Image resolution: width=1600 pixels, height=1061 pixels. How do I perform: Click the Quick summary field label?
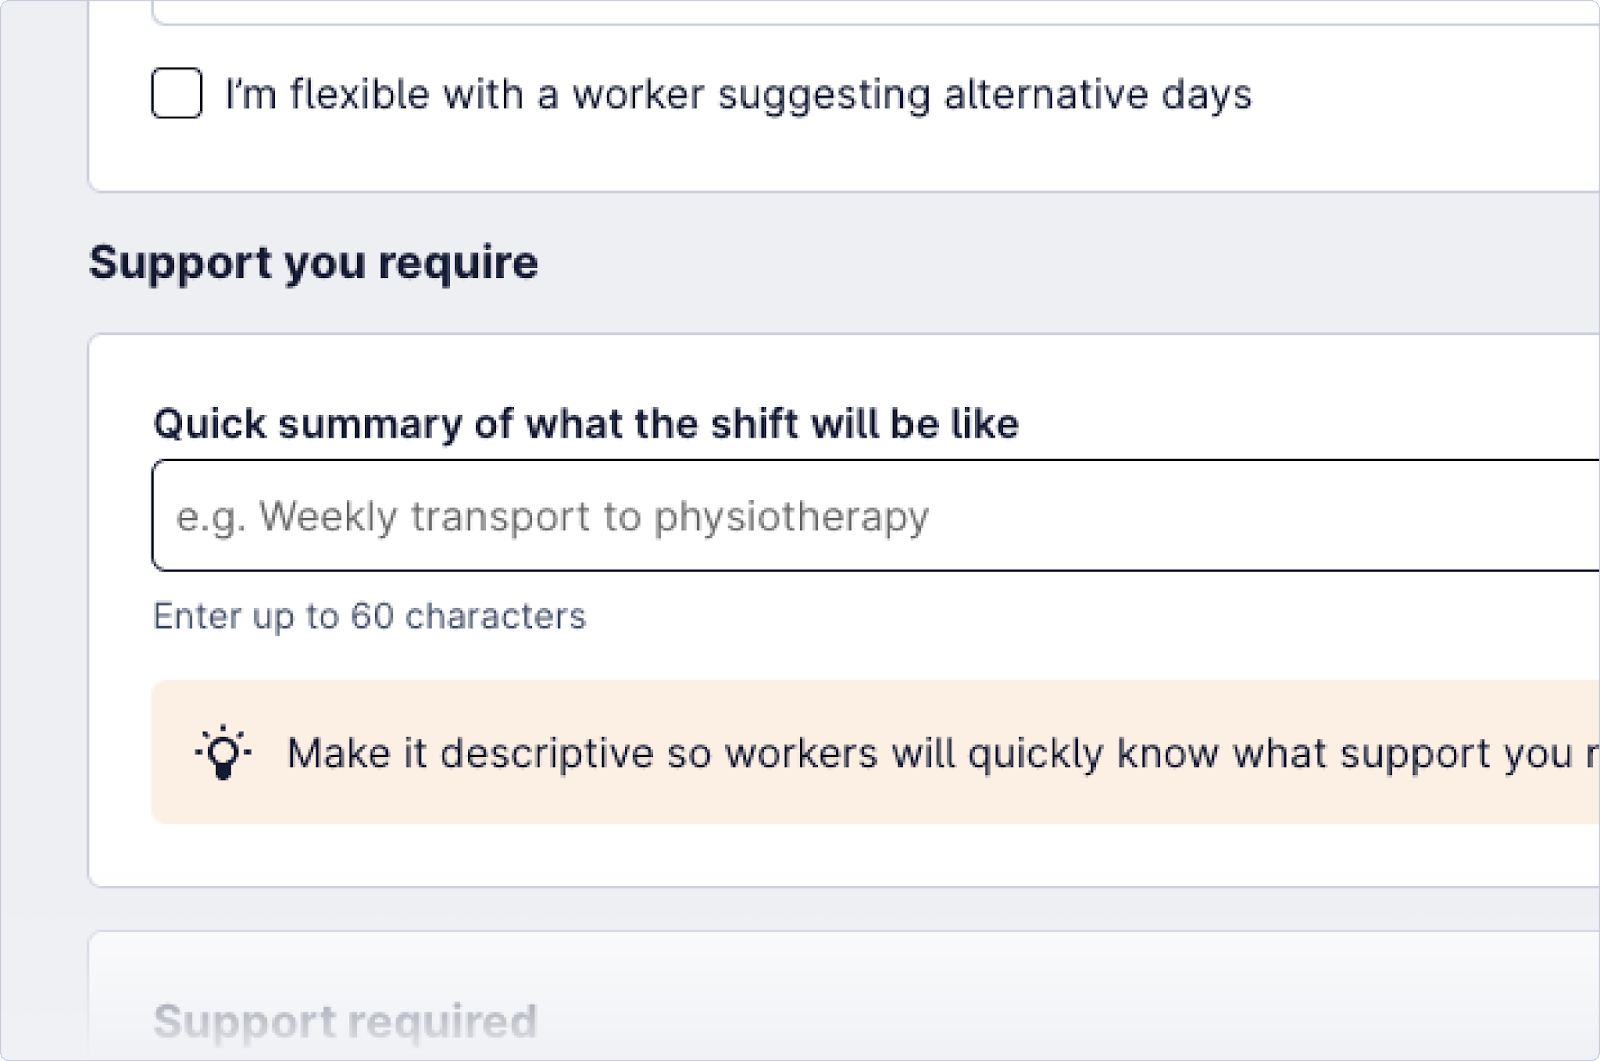584,422
